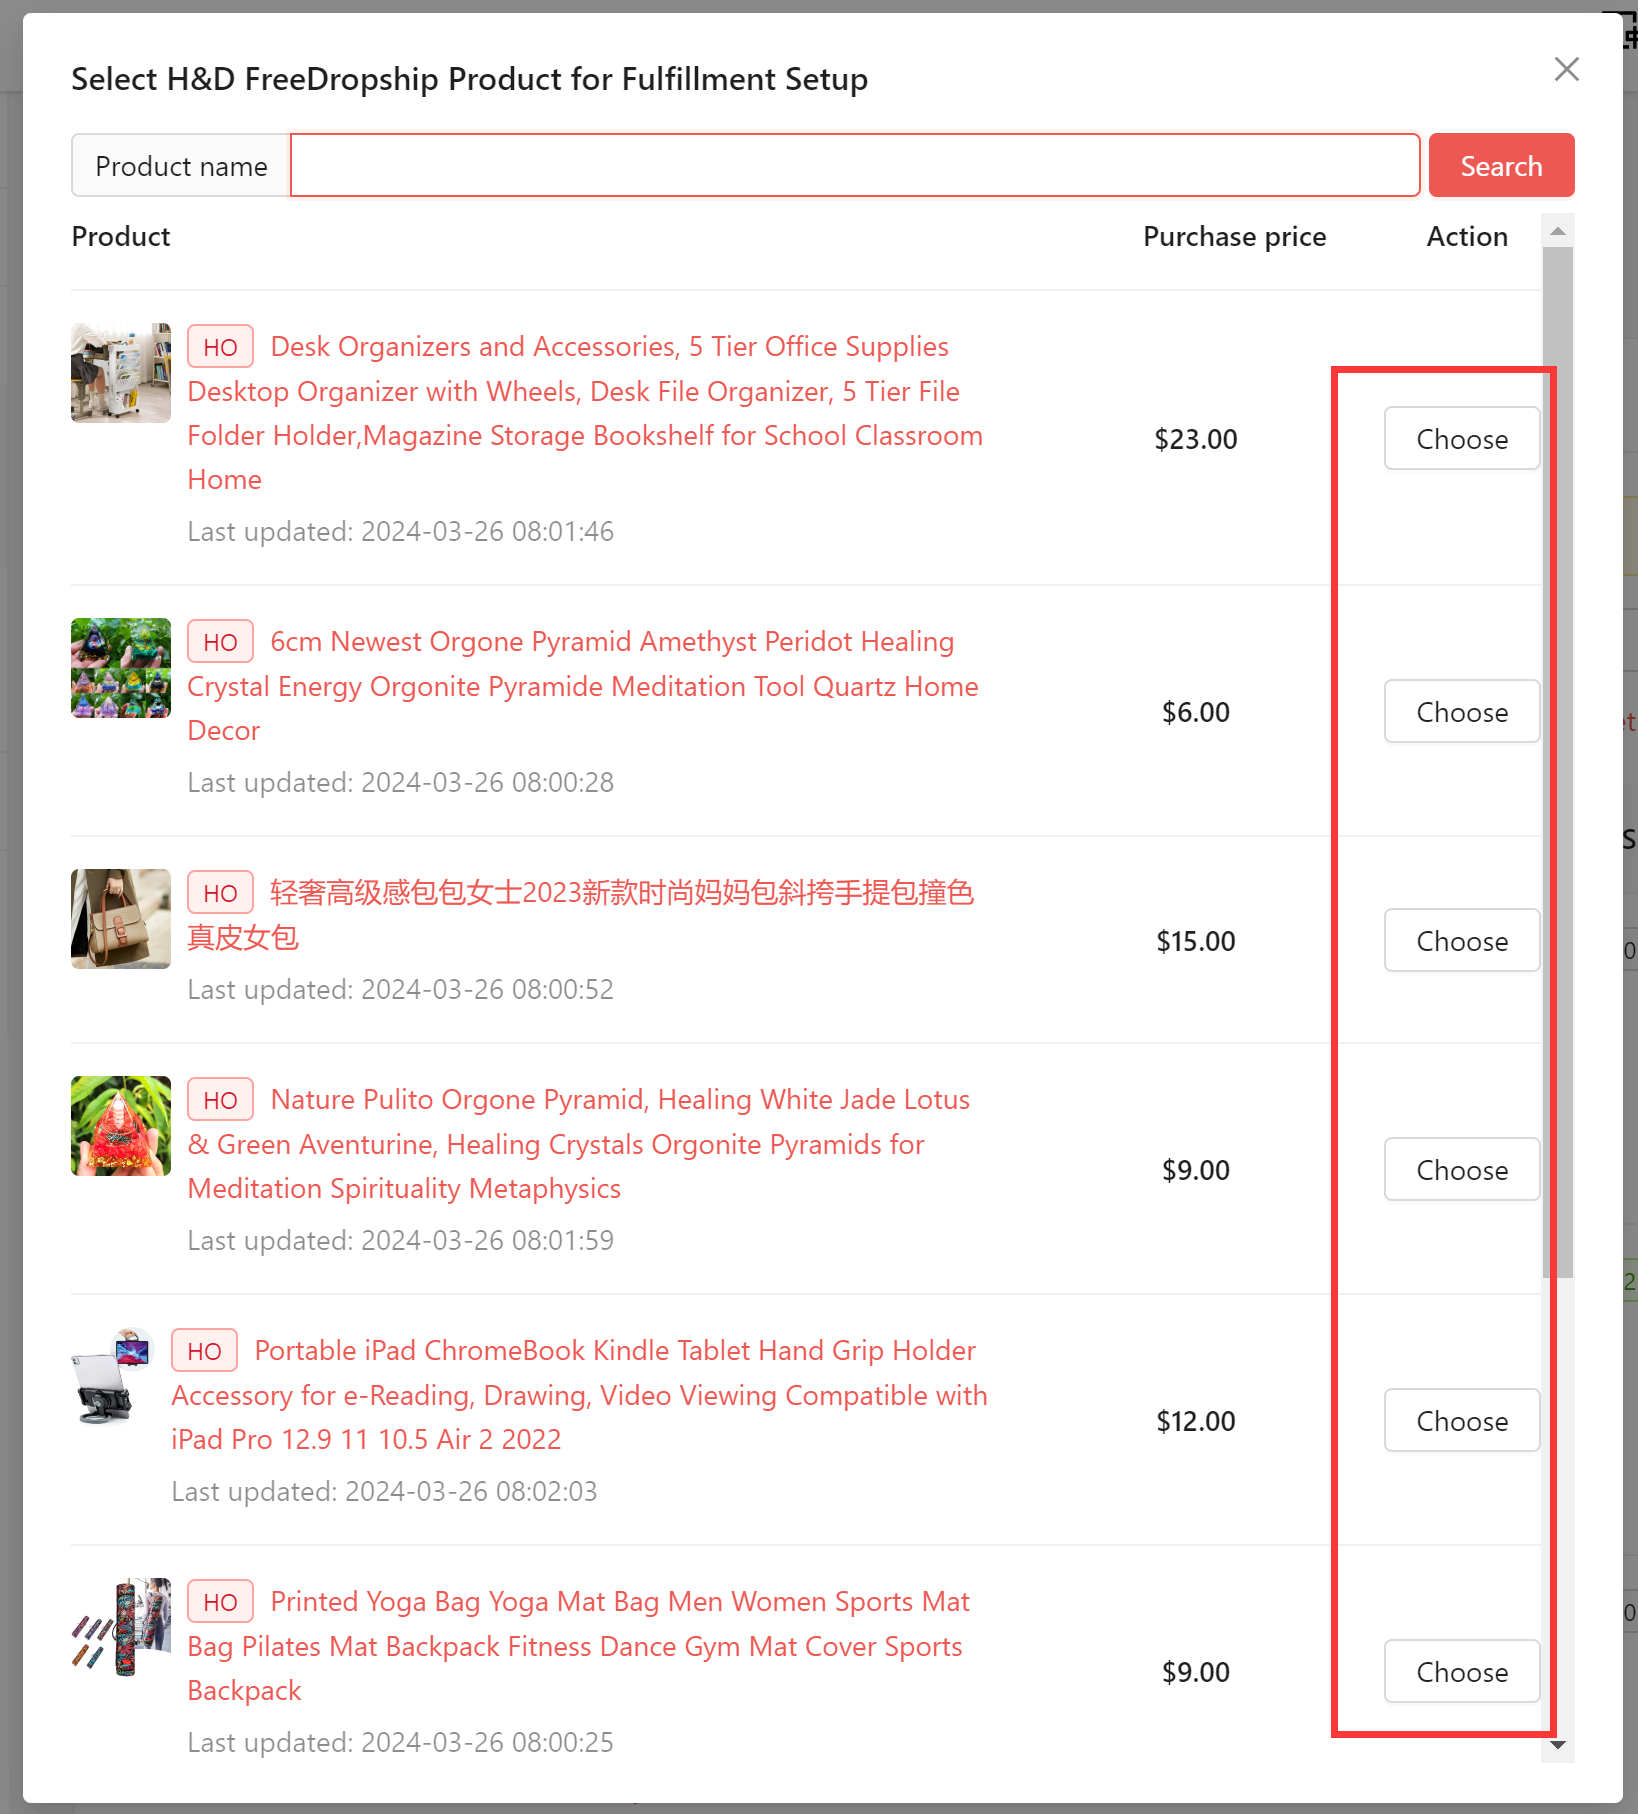
Task: Choose the $15.00 handbag product
Action: tap(1461, 940)
